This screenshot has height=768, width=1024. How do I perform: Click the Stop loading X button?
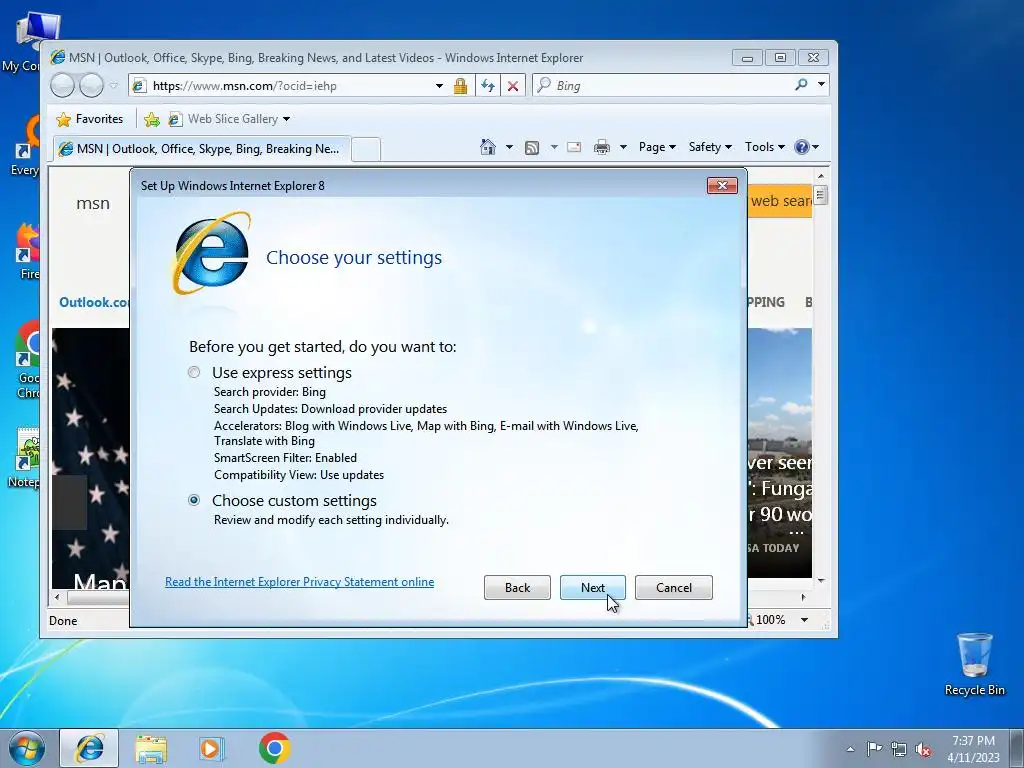(x=513, y=86)
